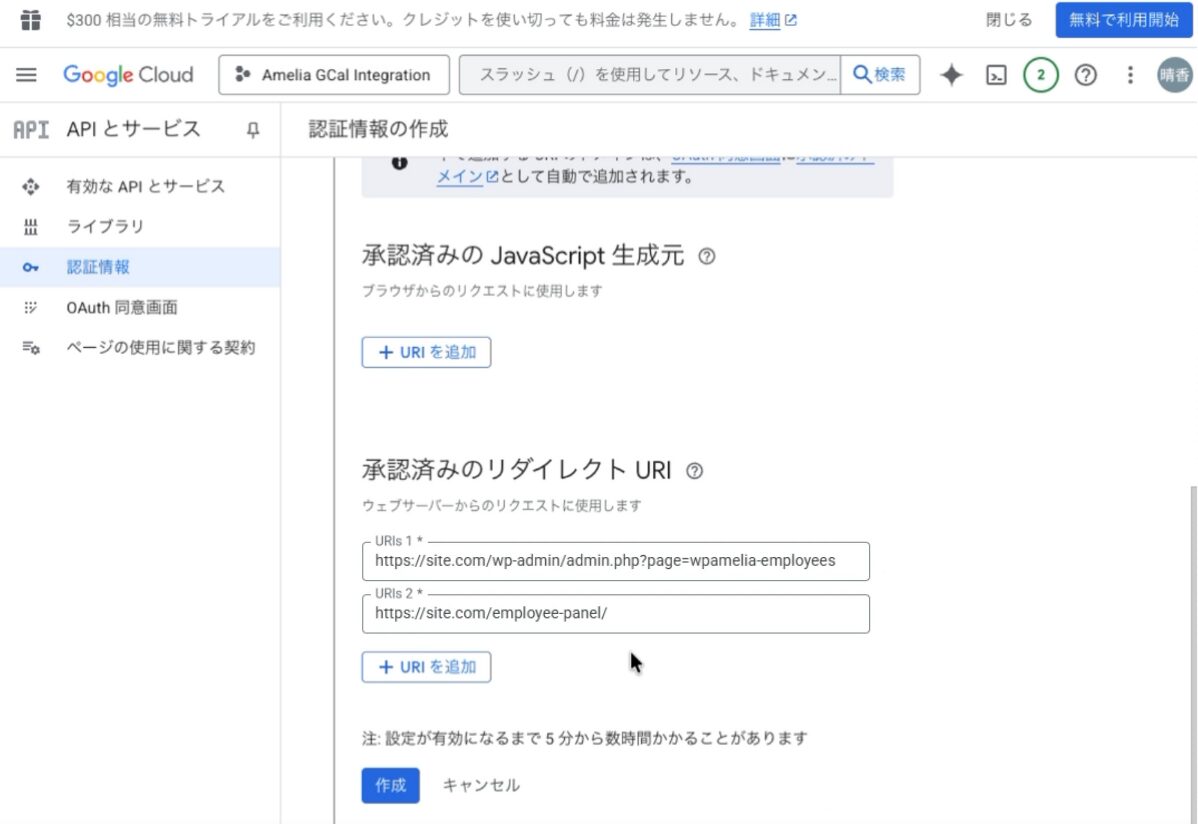Click キャンセル to discard credentials
The height and width of the screenshot is (824, 1198).
coord(481,785)
